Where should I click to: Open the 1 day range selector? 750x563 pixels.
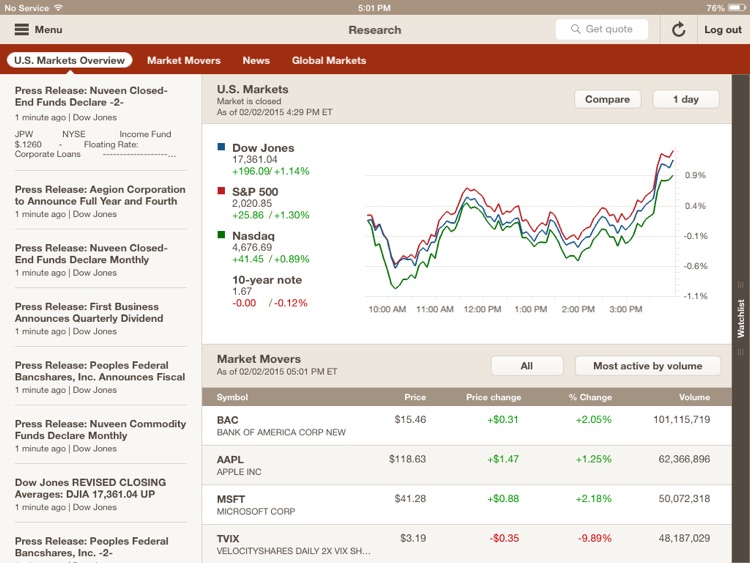tap(686, 99)
